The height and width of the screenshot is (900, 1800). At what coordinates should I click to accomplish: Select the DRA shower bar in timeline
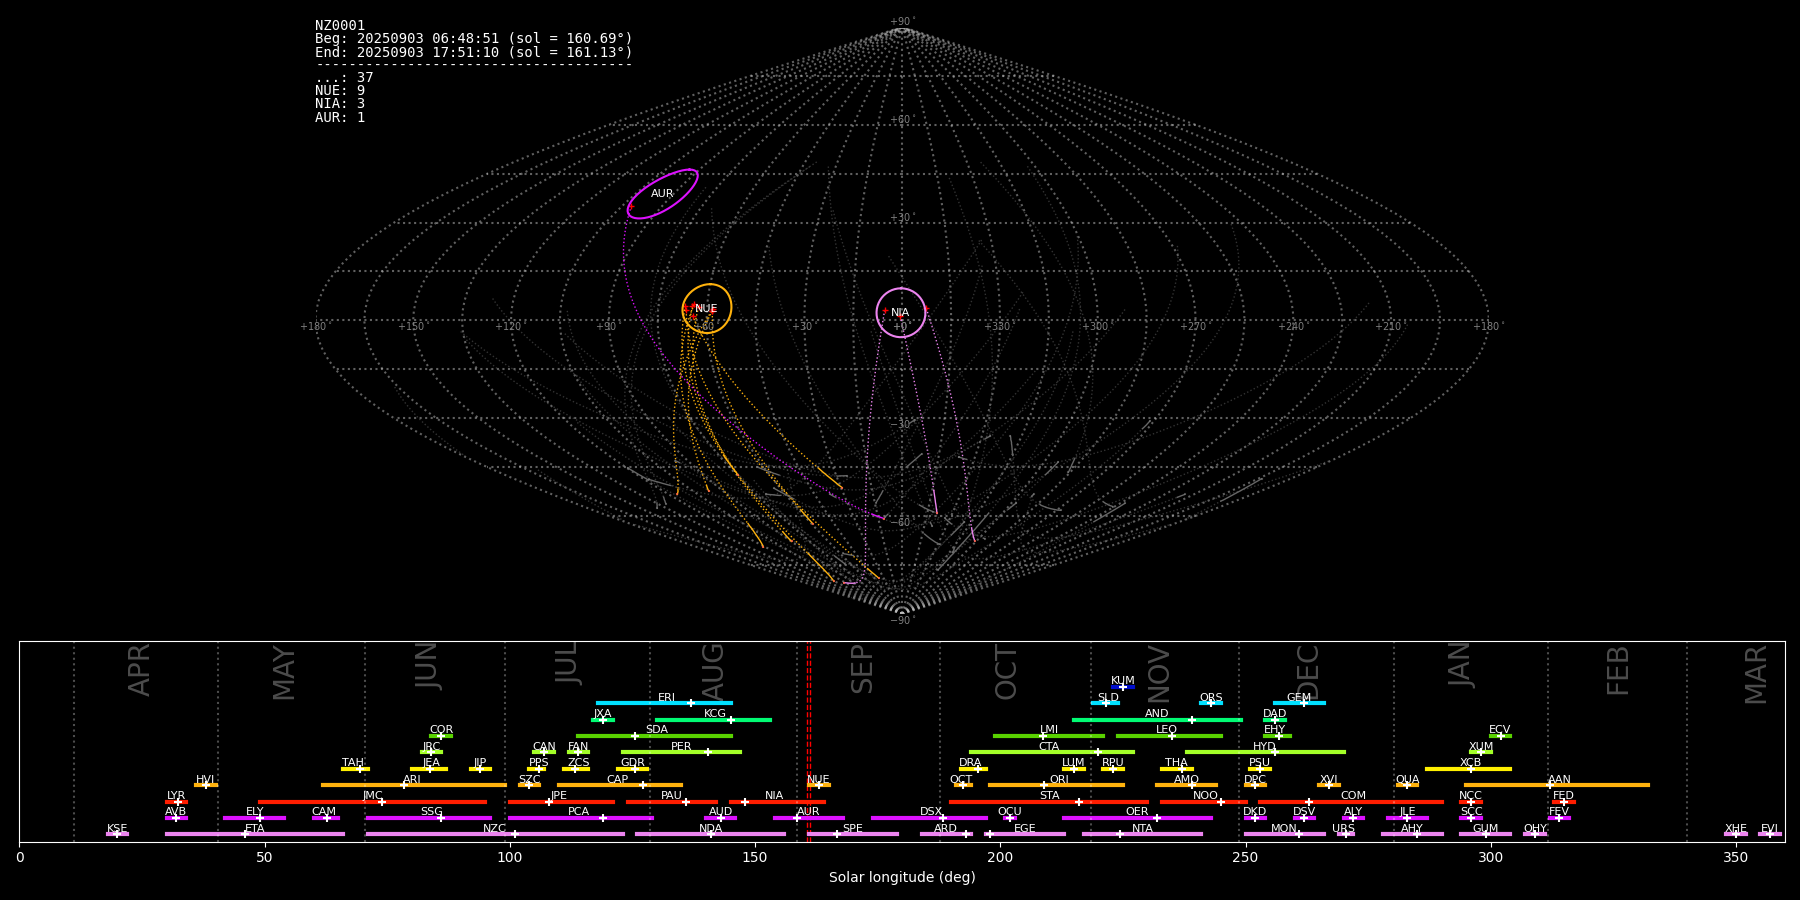973,768
